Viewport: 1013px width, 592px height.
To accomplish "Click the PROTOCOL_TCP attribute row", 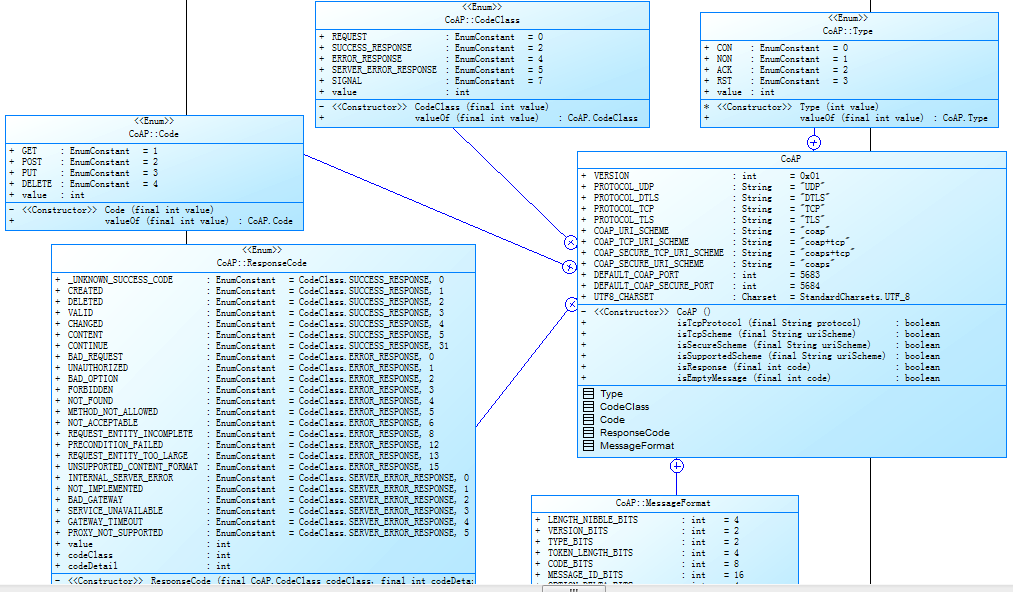I will click(x=703, y=209).
